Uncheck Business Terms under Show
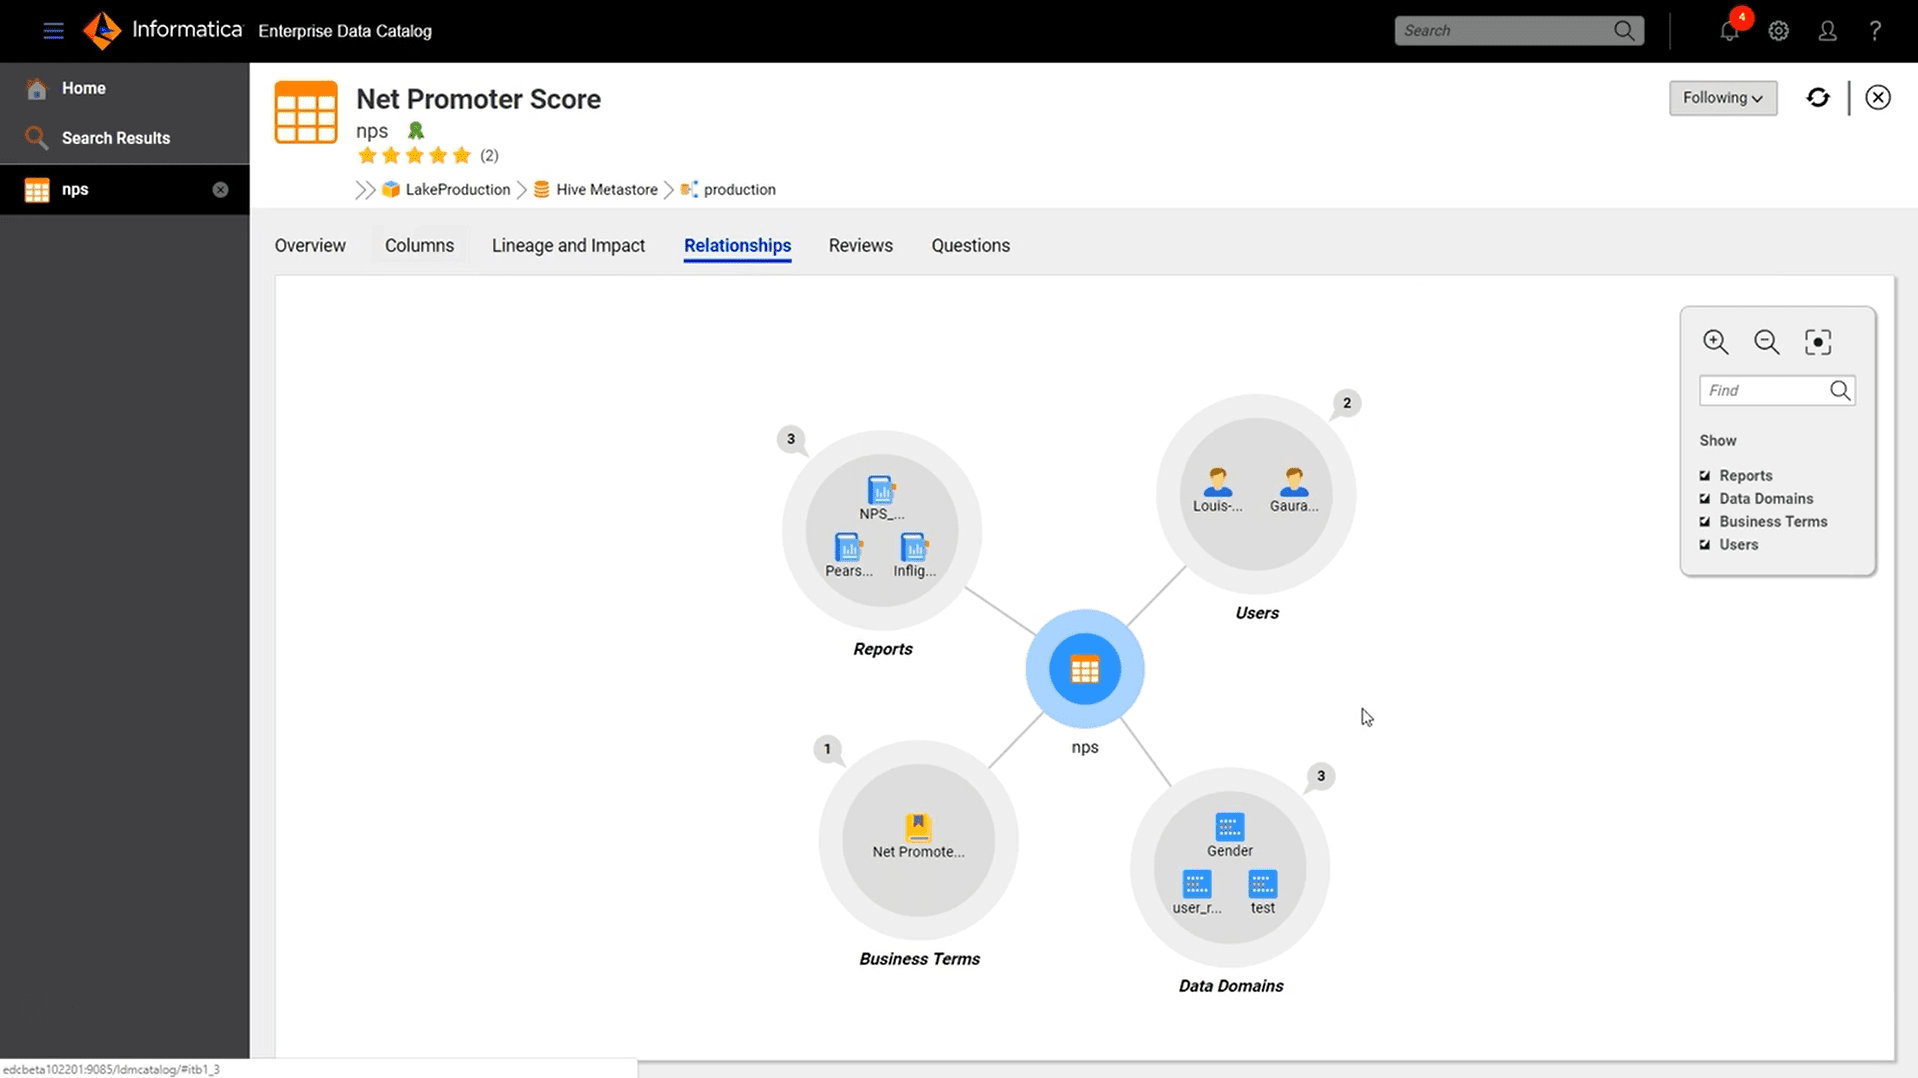 pyautogui.click(x=1704, y=521)
